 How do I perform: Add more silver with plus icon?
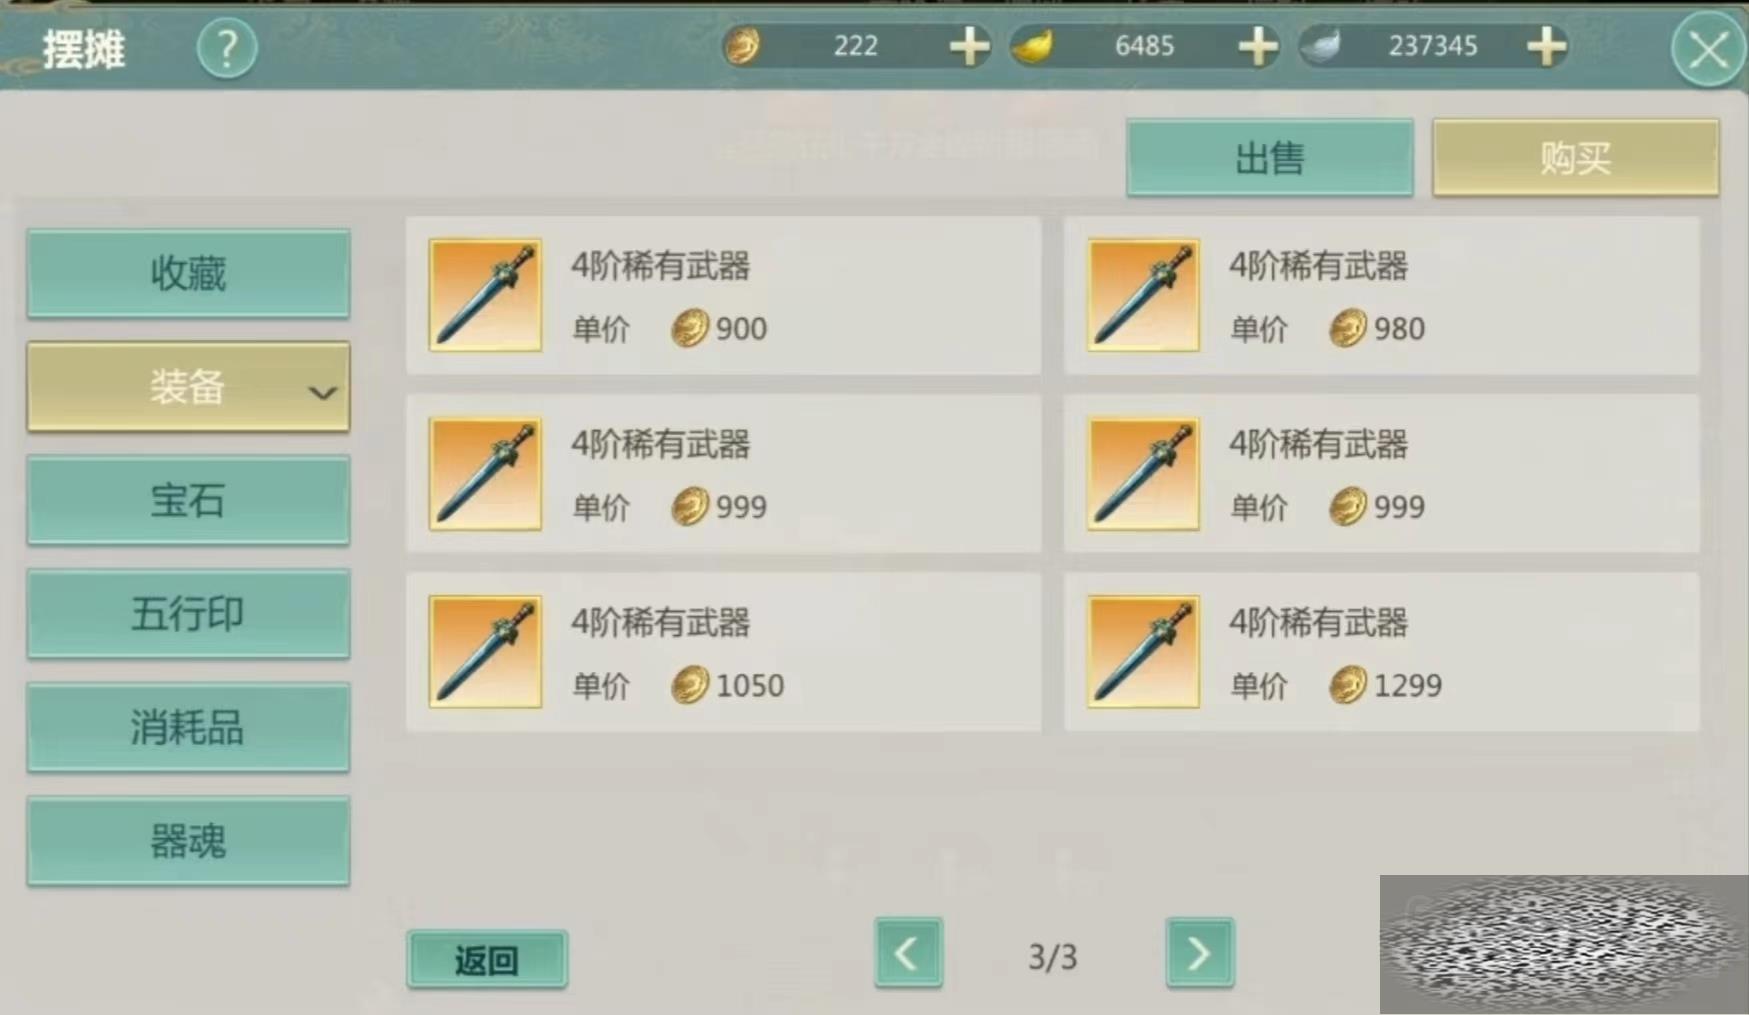pos(1547,46)
